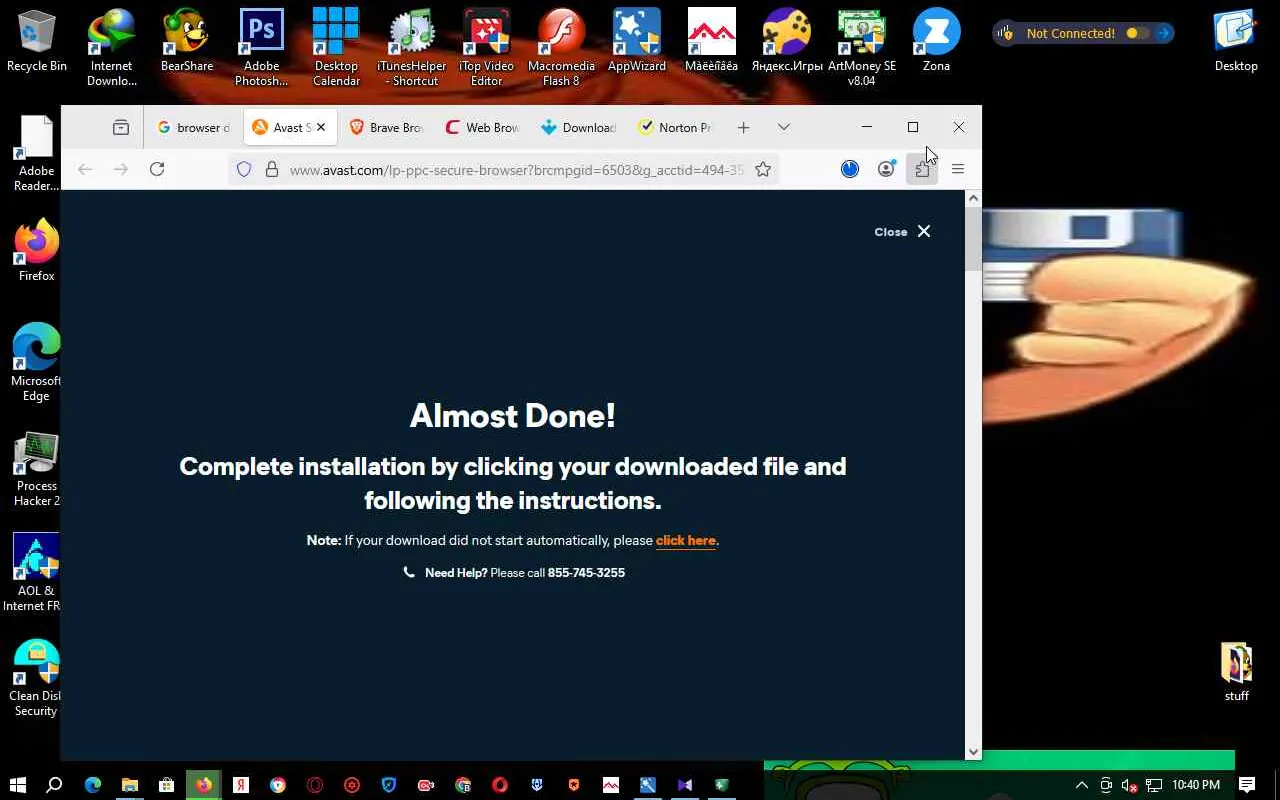Click the volume speaker icon in system tray

tap(1129, 785)
